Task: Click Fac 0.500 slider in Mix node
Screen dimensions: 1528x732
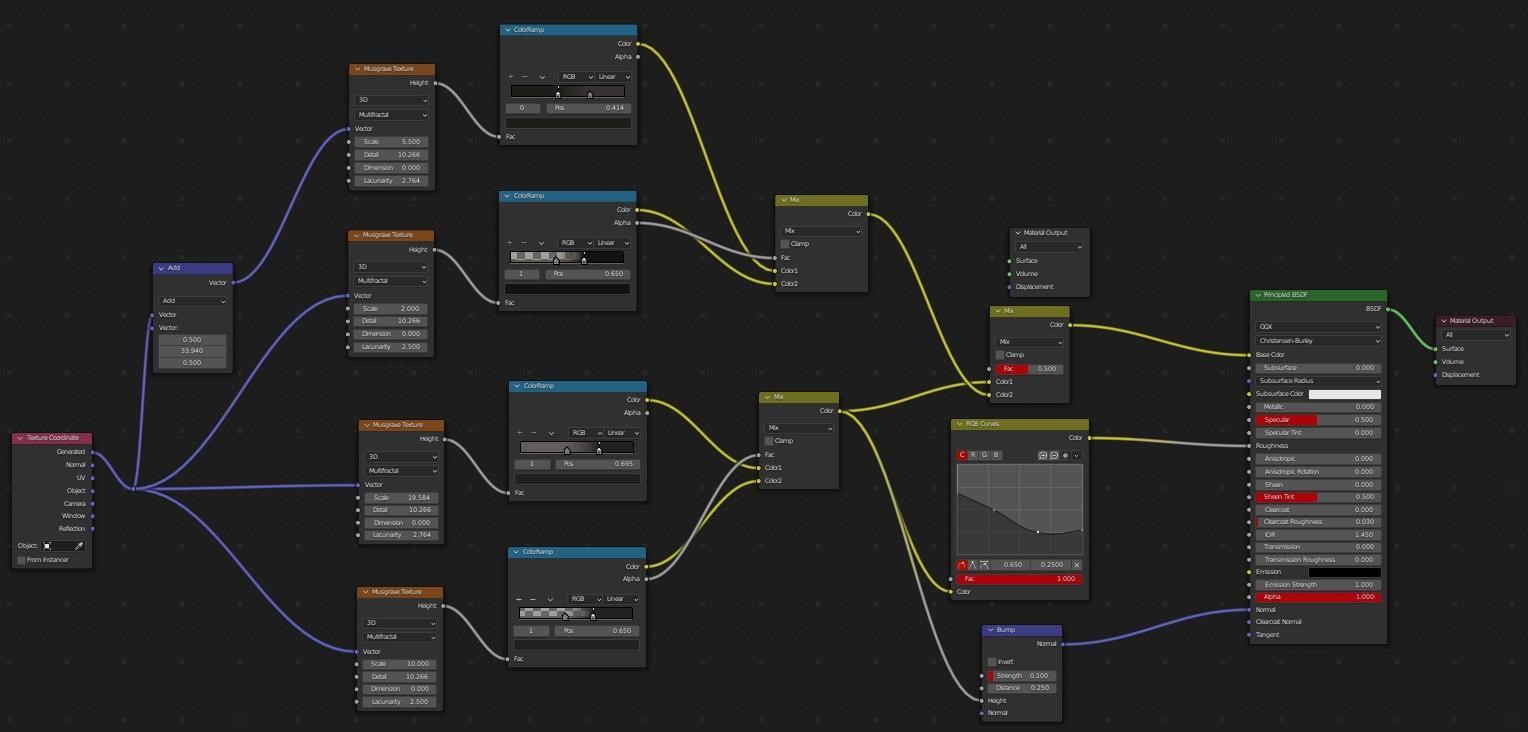Action: (1030, 369)
